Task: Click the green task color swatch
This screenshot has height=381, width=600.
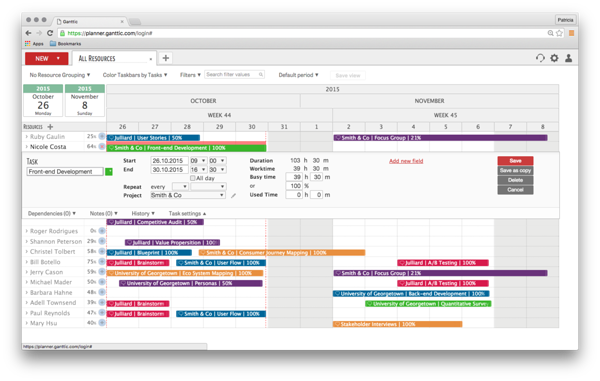Action: click(109, 172)
